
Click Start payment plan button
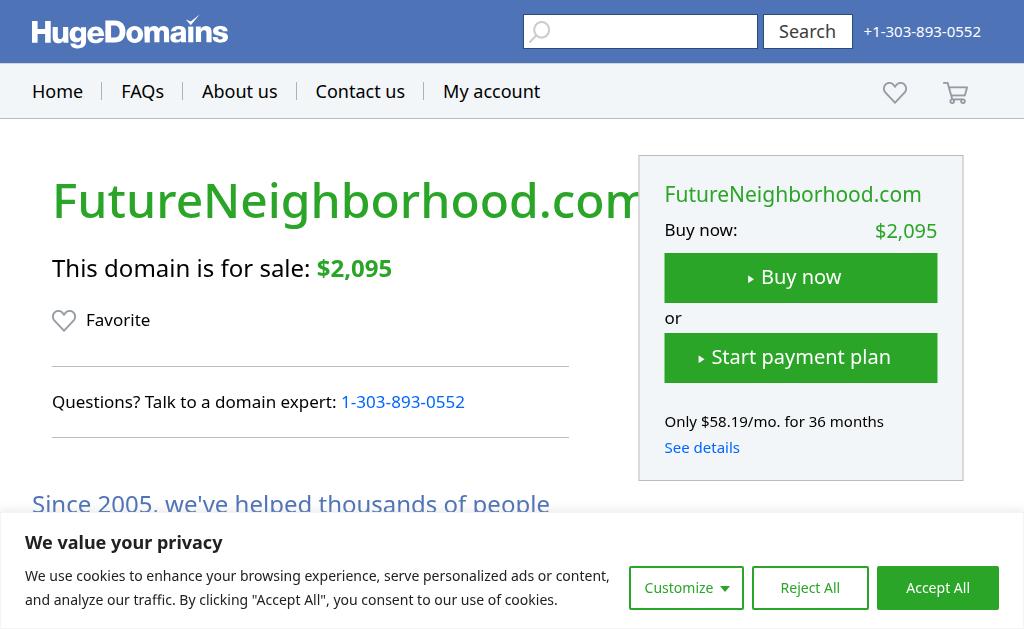click(801, 358)
